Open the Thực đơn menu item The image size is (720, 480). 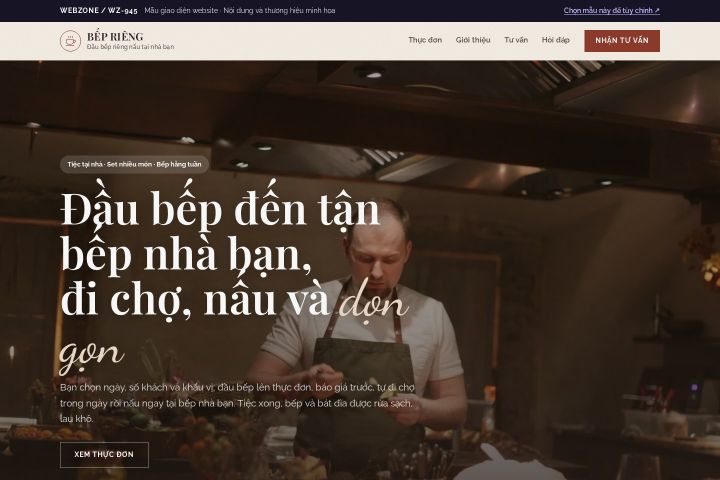(425, 40)
